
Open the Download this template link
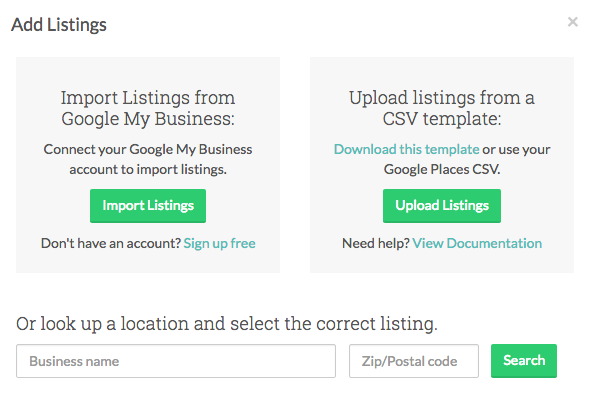[406, 149]
